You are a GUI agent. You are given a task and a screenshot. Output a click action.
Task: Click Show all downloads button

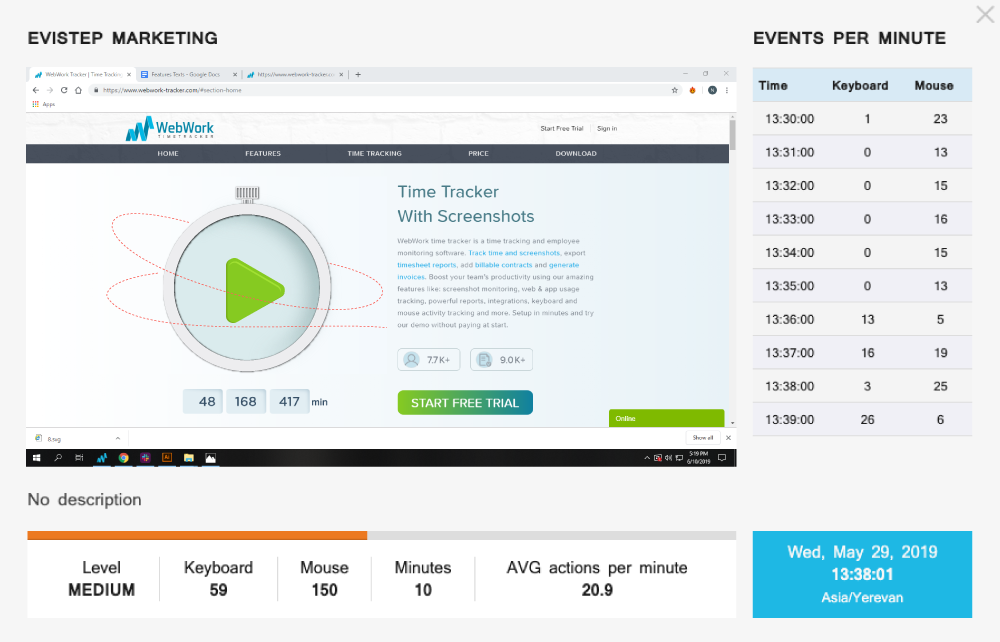[703, 438]
